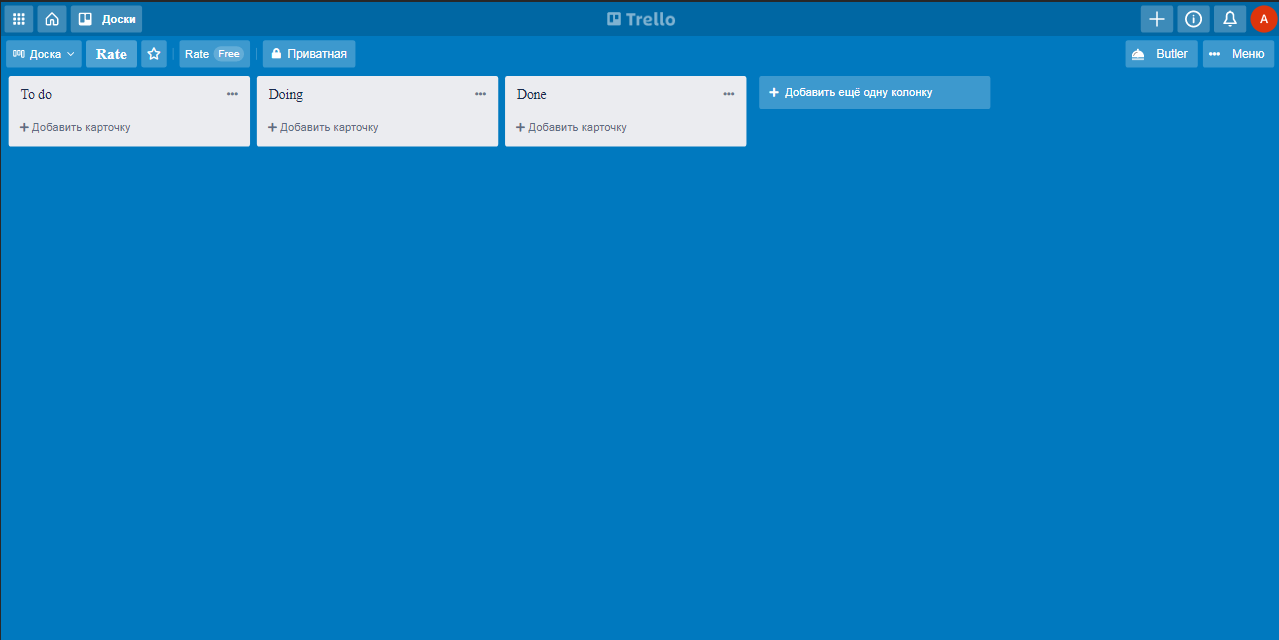
Task: Open the apps grid icon
Action: tap(19, 19)
